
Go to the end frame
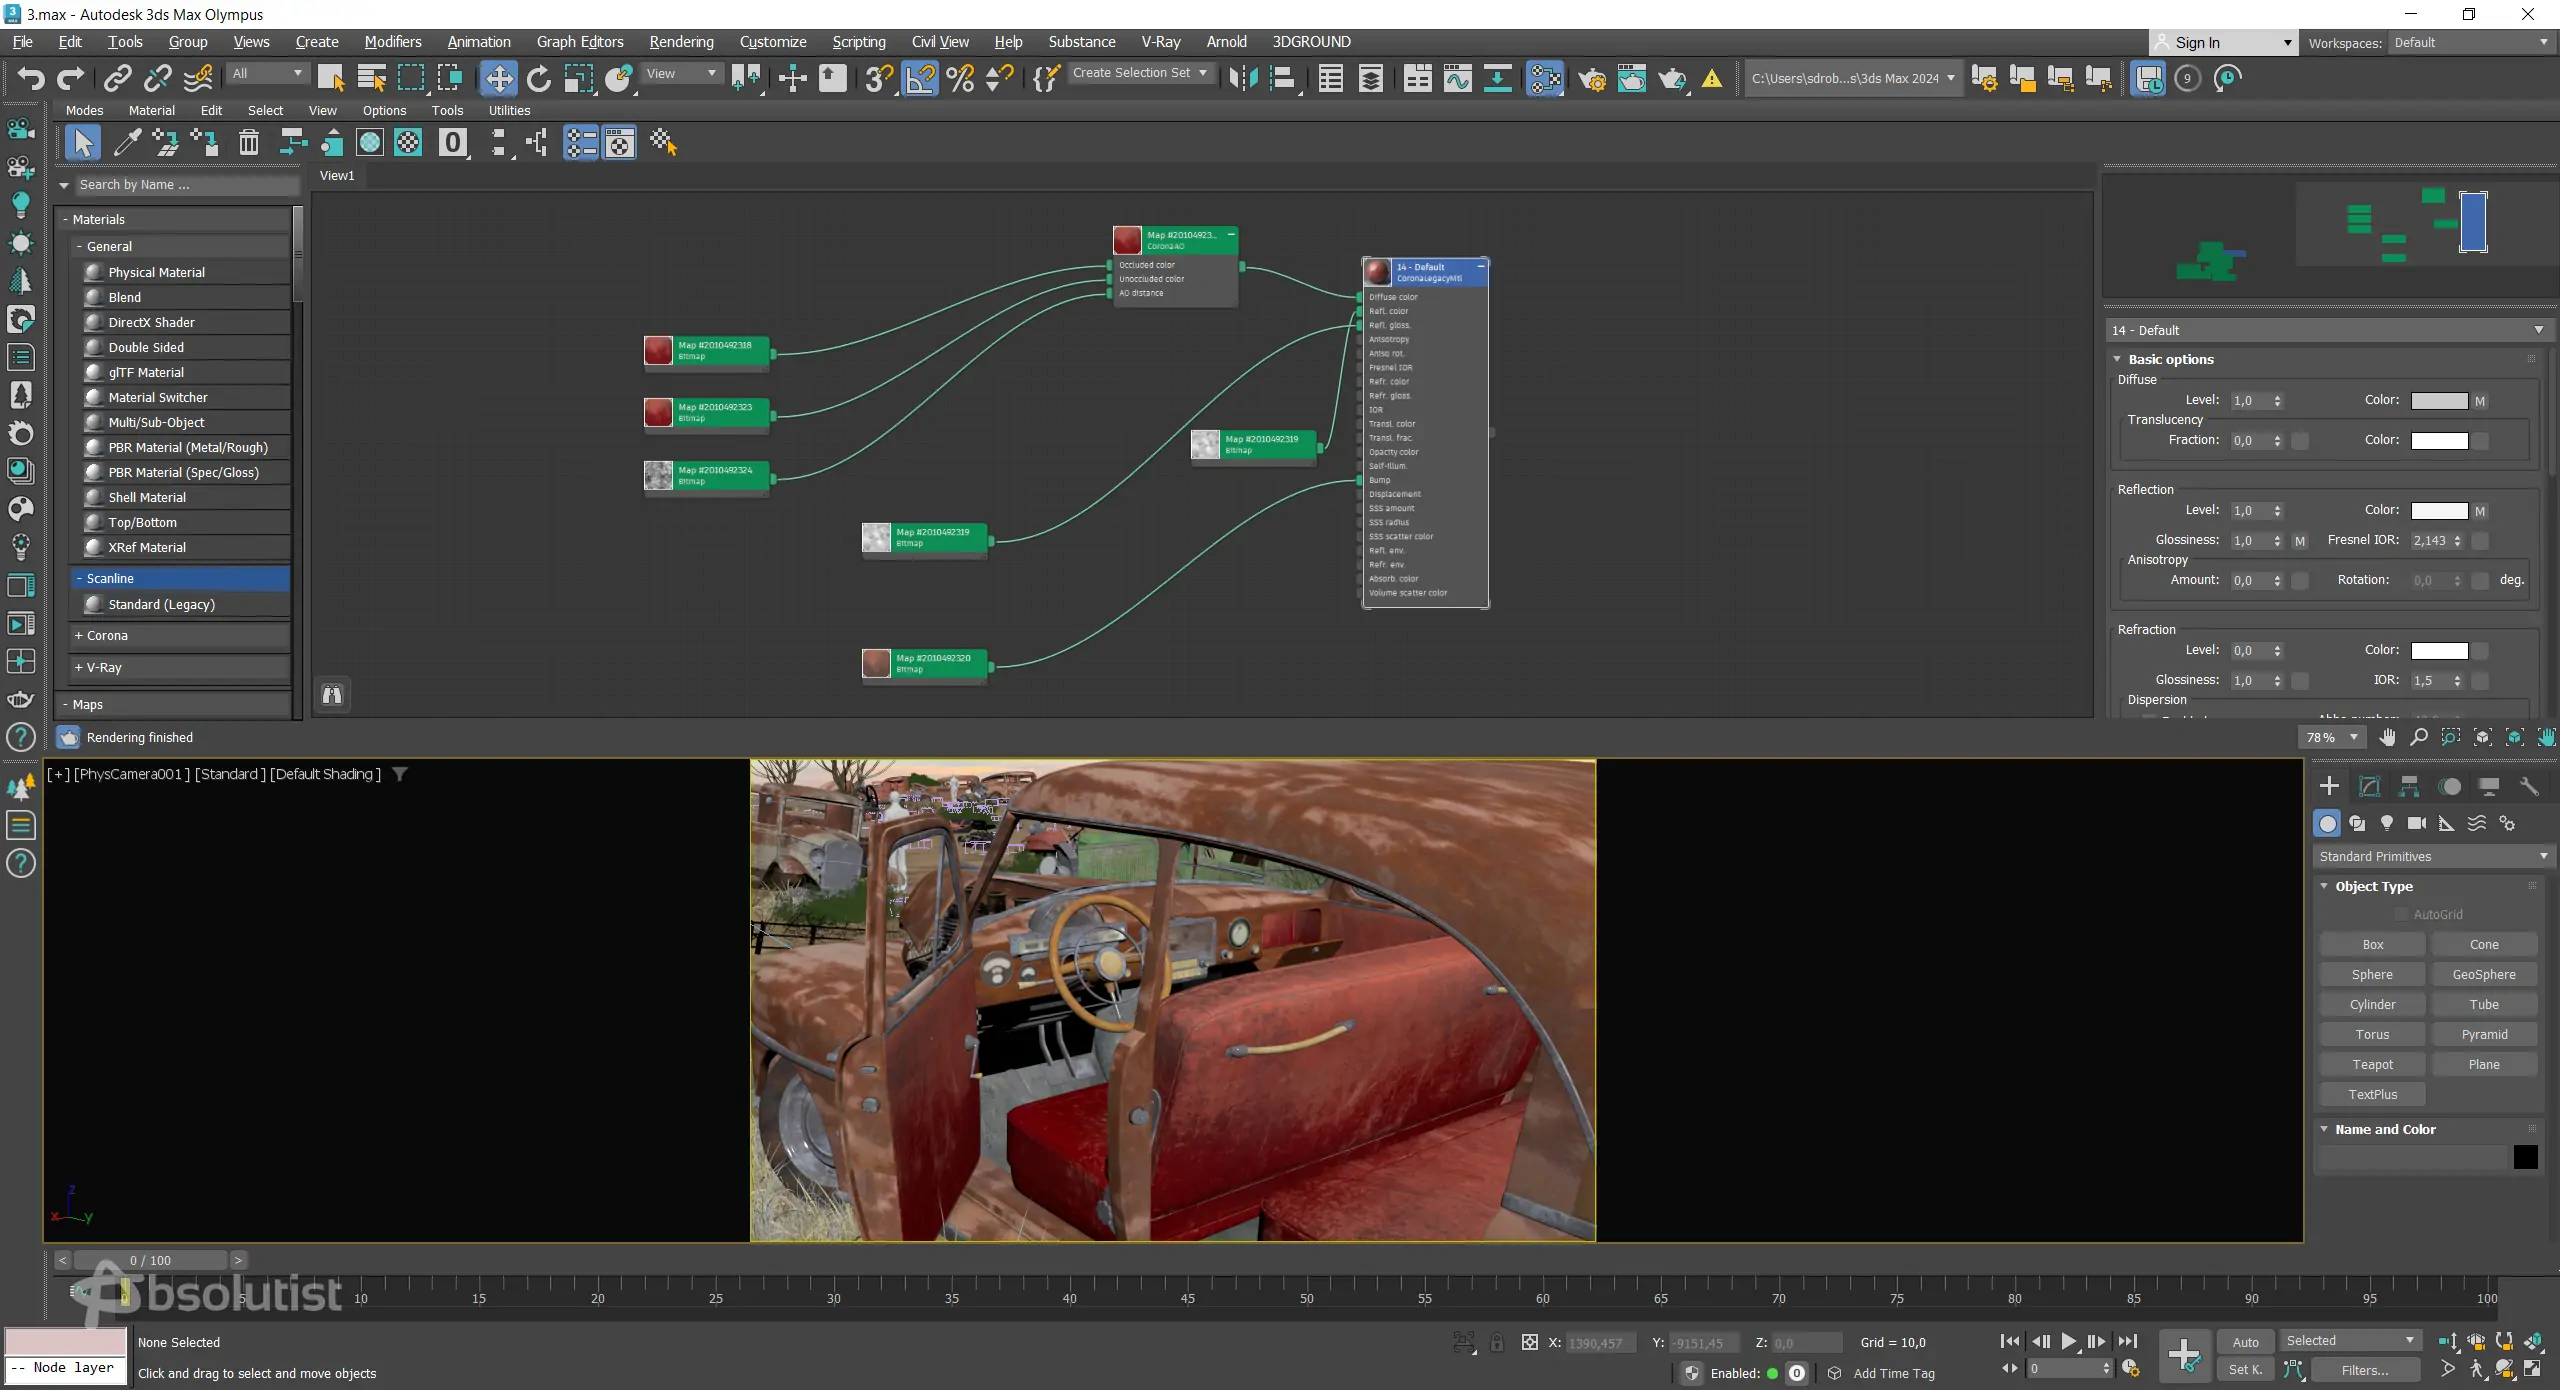pyautogui.click(x=2128, y=1341)
